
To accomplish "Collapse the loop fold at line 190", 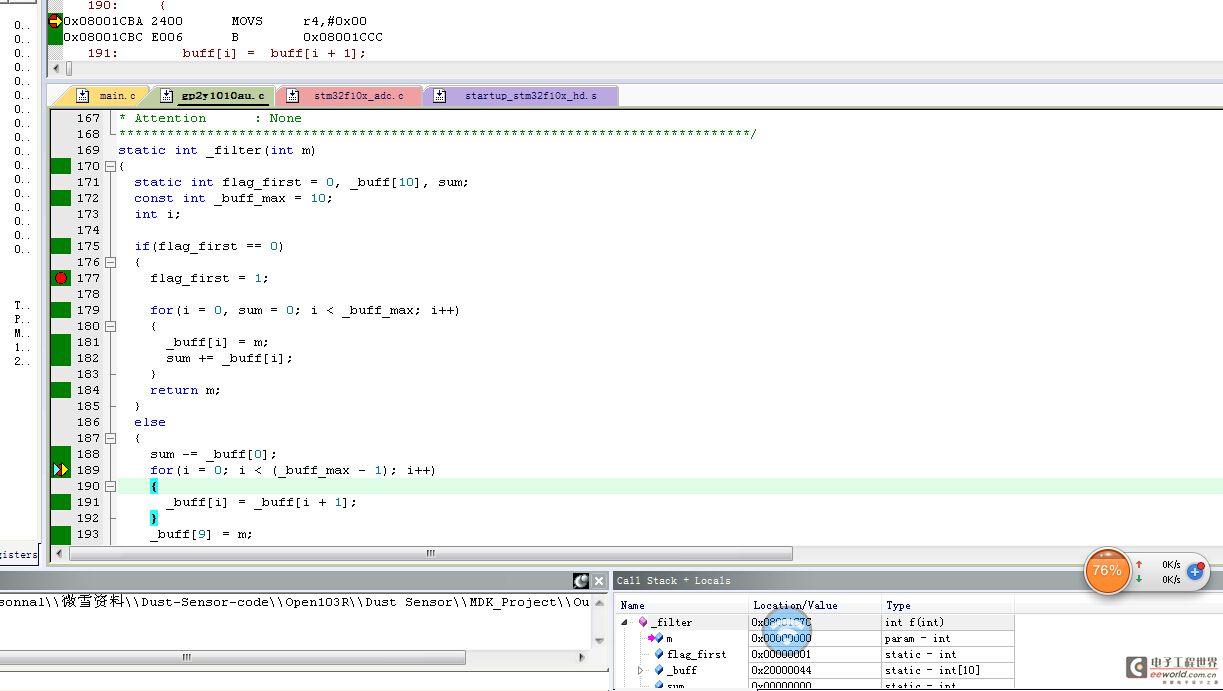I will [x=110, y=486].
